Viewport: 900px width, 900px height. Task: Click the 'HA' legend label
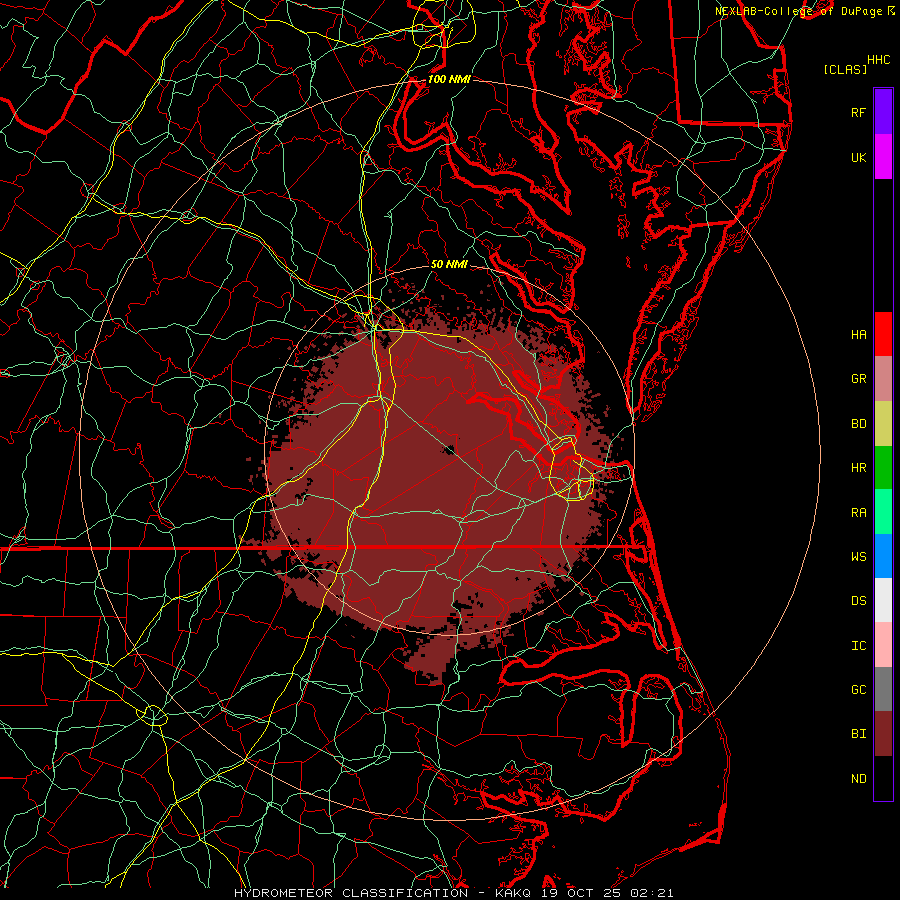[x=859, y=335]
